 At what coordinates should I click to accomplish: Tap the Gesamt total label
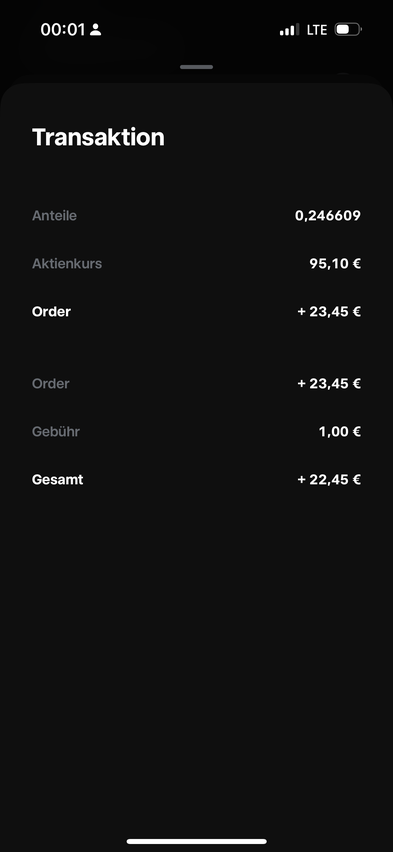(58, 480)
